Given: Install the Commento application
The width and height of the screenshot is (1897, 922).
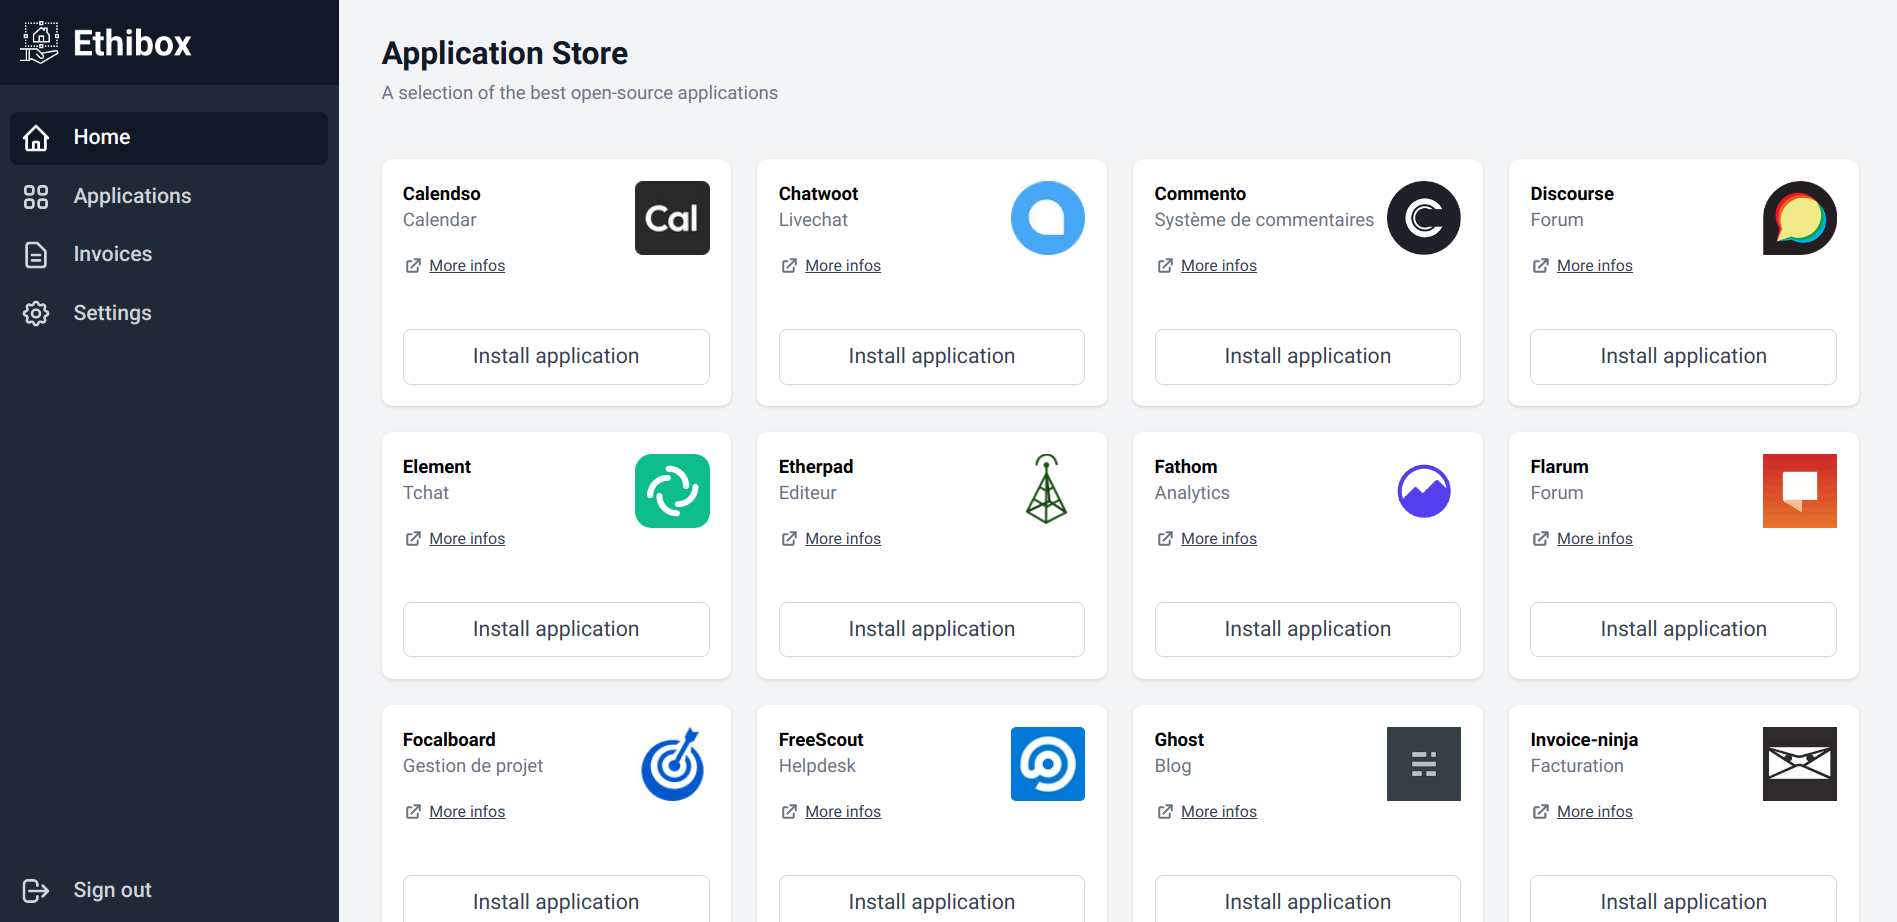Looking at the screenshot, I should pyautogui.click(x=1308, y=357).
